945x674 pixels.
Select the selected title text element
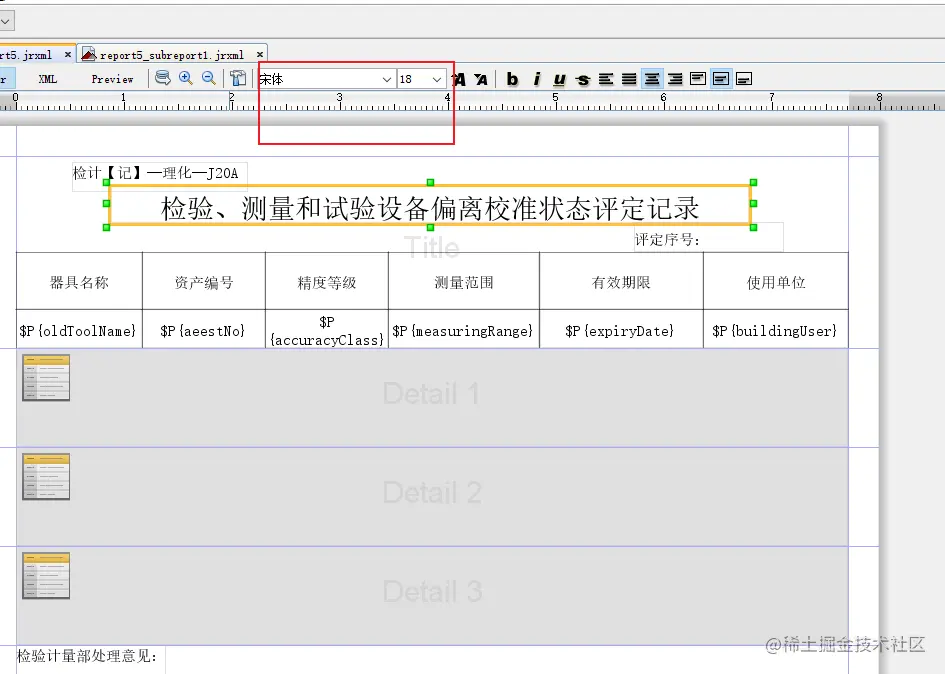(x=428, y=207)
